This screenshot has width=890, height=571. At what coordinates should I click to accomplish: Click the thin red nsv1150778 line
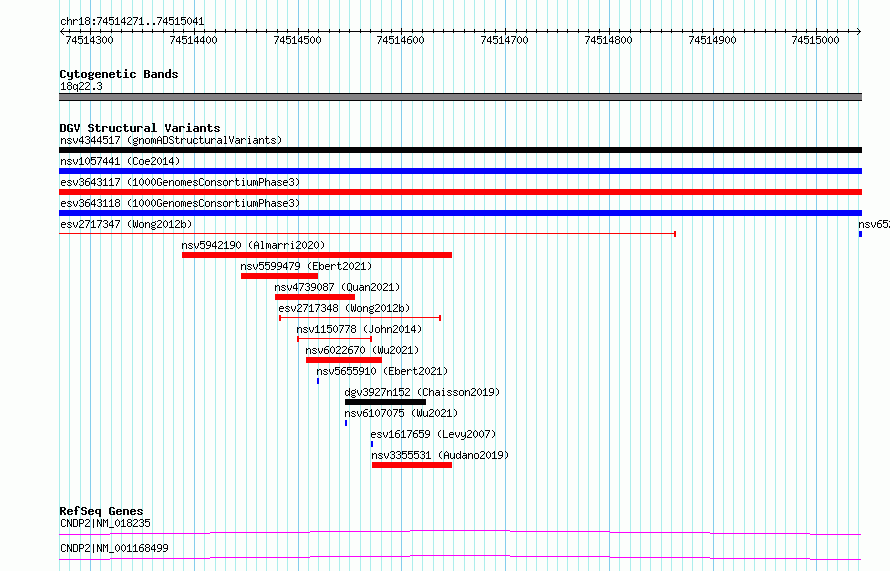click(334, 339)
